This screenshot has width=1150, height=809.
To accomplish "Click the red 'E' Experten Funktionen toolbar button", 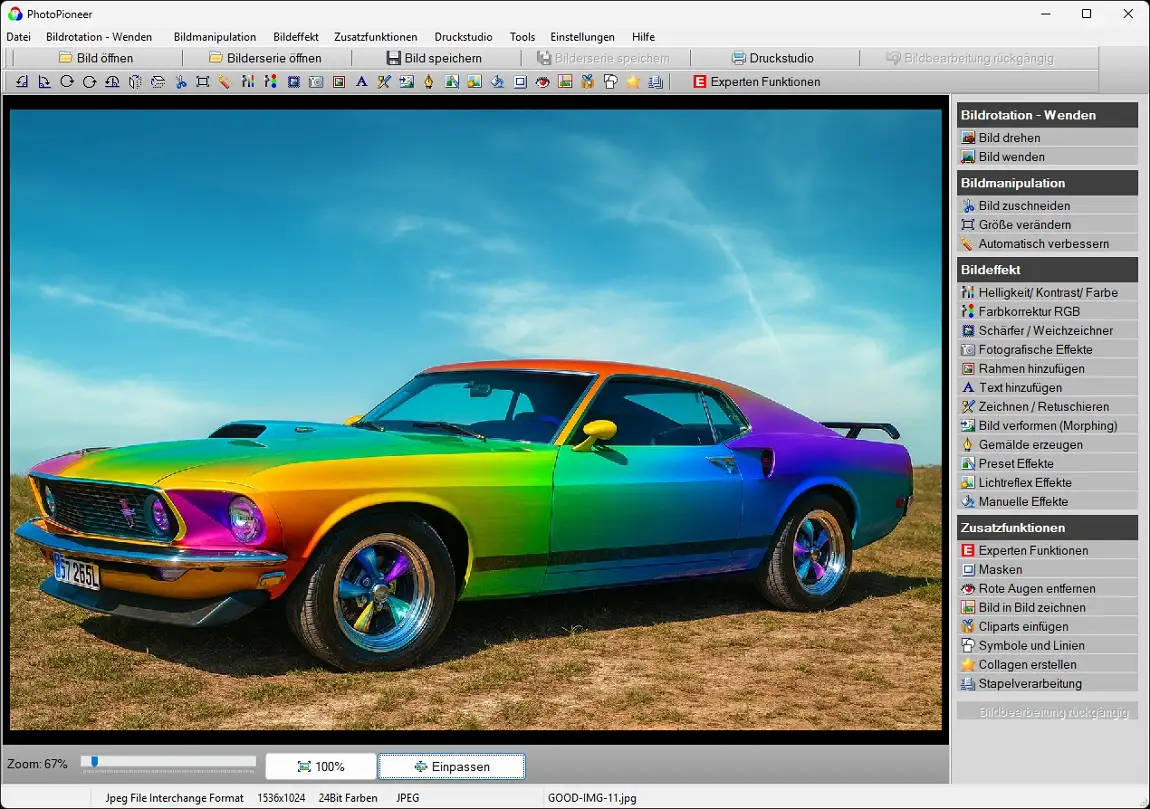I will [x=756, y=82].
